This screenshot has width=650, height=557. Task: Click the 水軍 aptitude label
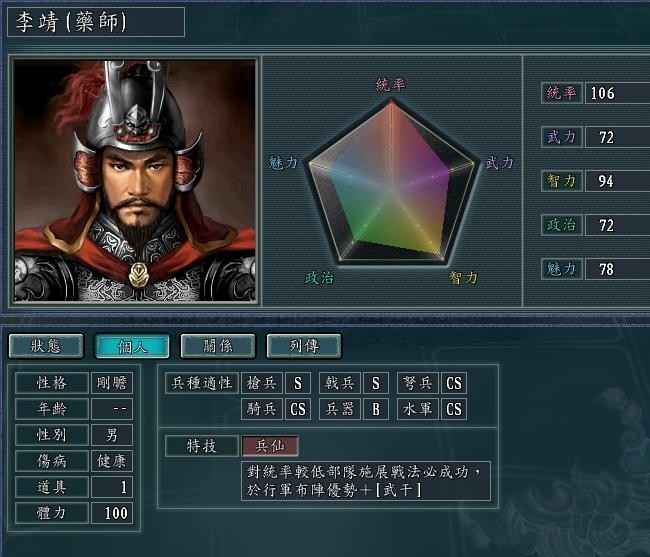417,409
